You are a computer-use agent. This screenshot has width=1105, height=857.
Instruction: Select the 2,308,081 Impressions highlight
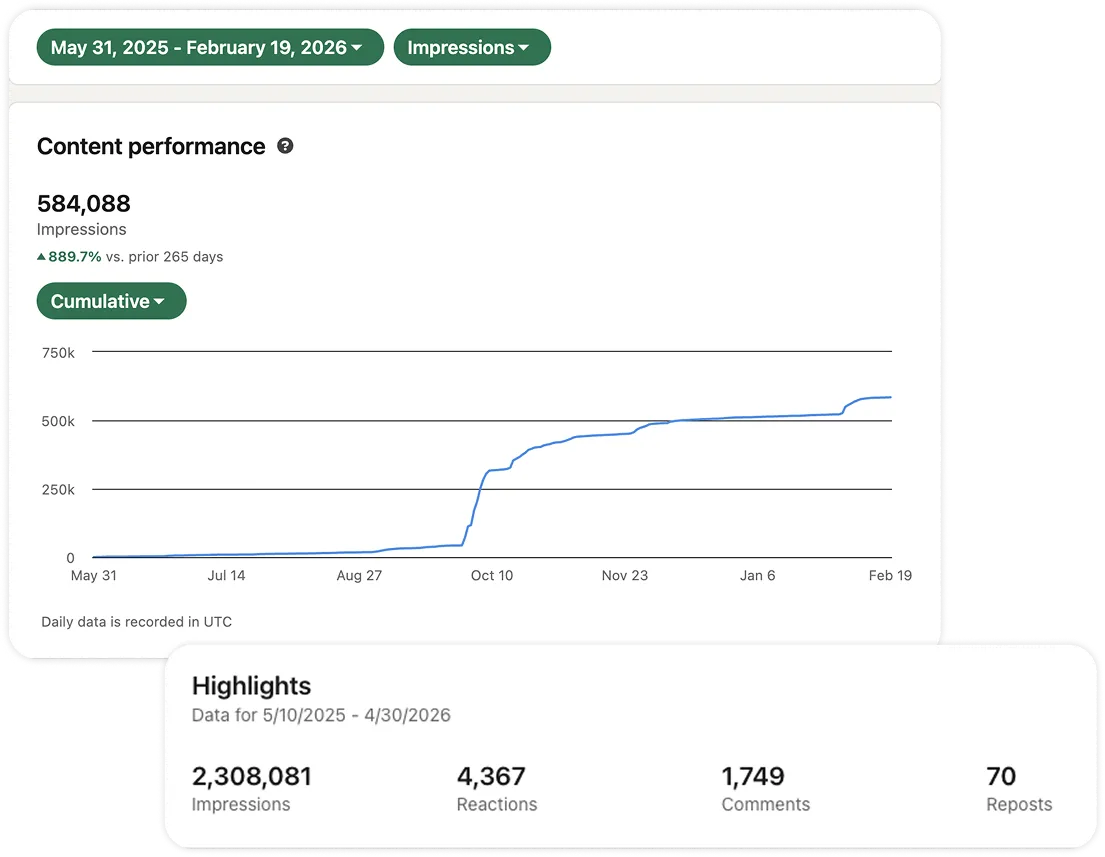(252, 789)
